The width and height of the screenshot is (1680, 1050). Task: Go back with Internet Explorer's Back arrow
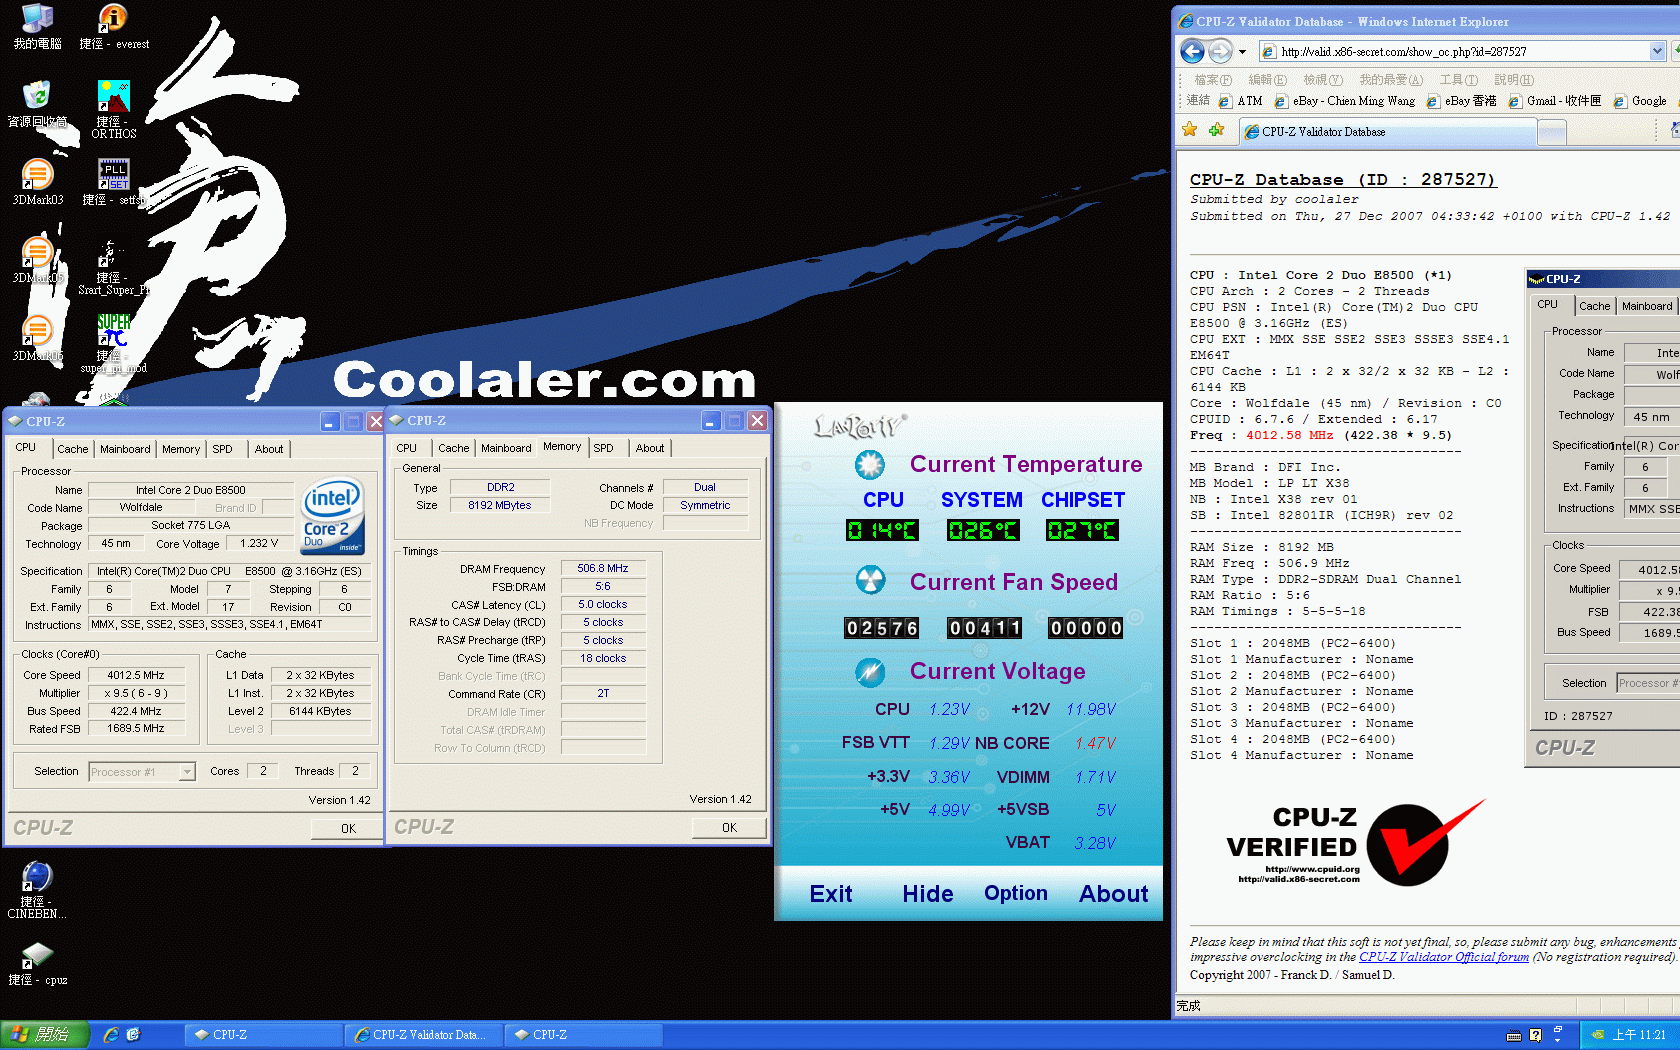(x=1192, y=51)
